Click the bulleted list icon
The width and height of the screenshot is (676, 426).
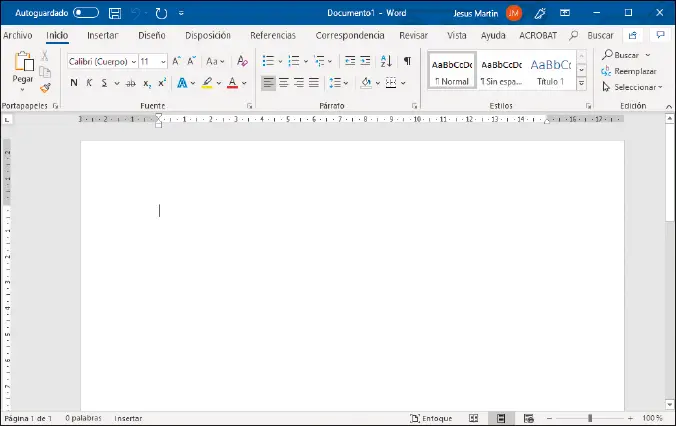tap(268, 61)
